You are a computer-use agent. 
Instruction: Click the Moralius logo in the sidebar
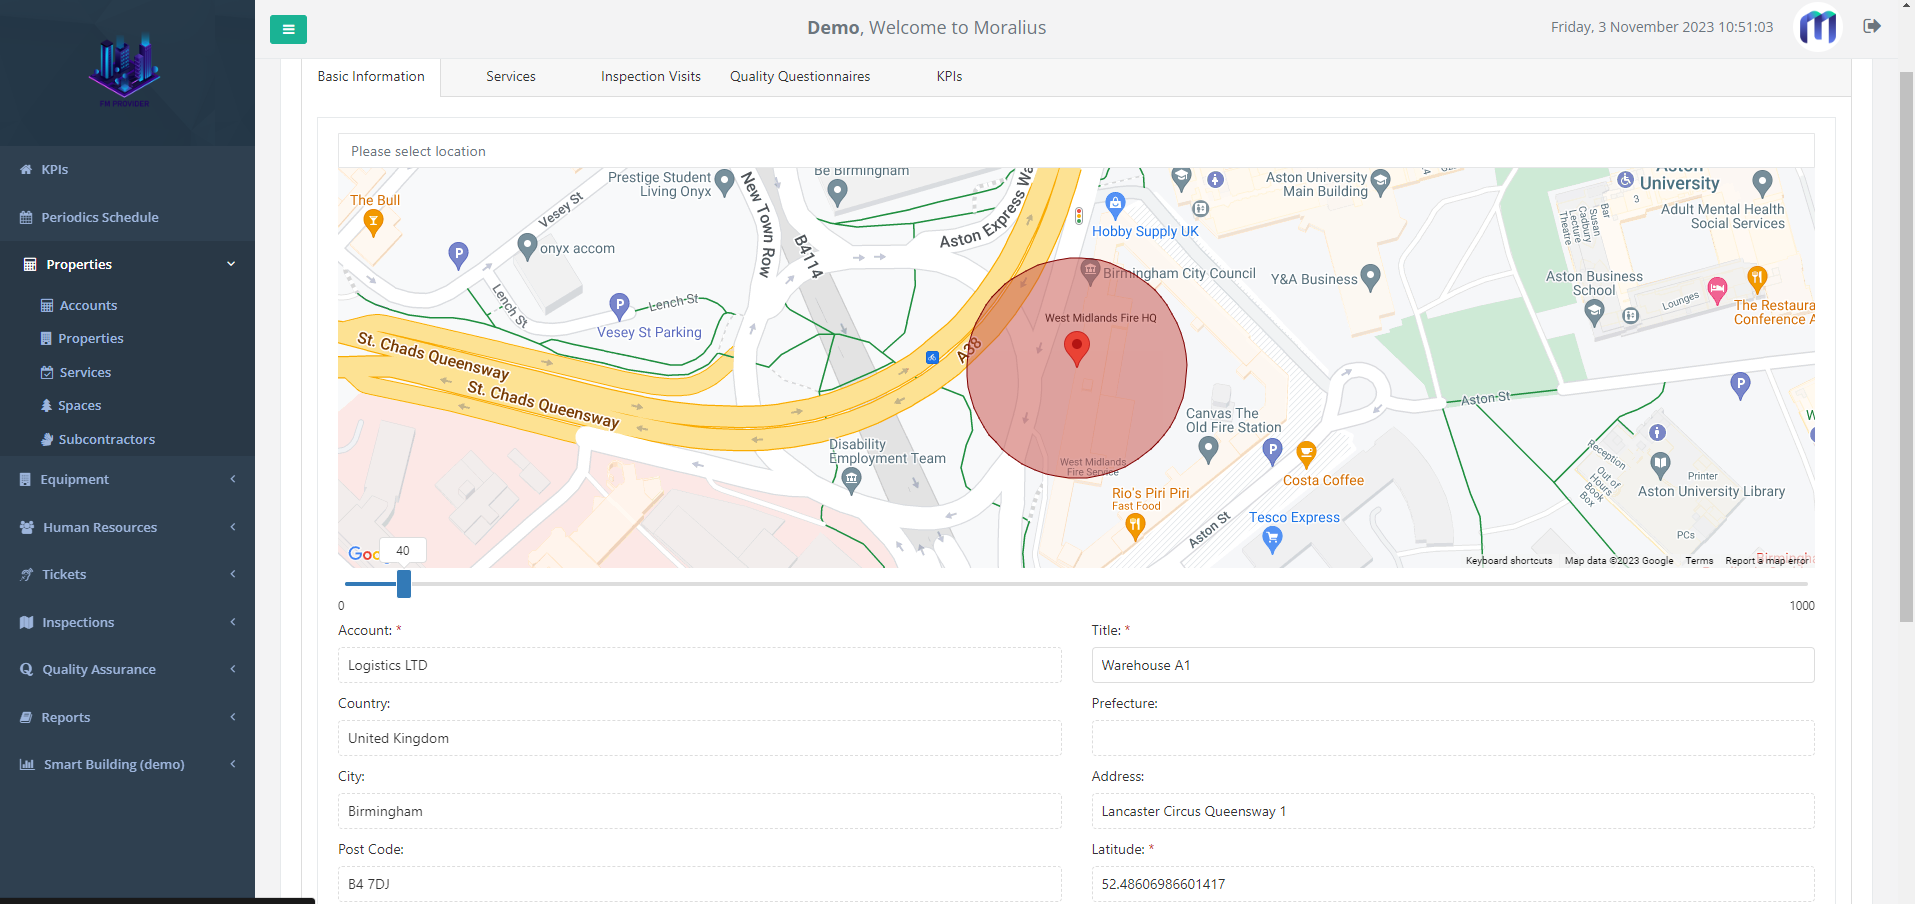(x=124, y=72)
